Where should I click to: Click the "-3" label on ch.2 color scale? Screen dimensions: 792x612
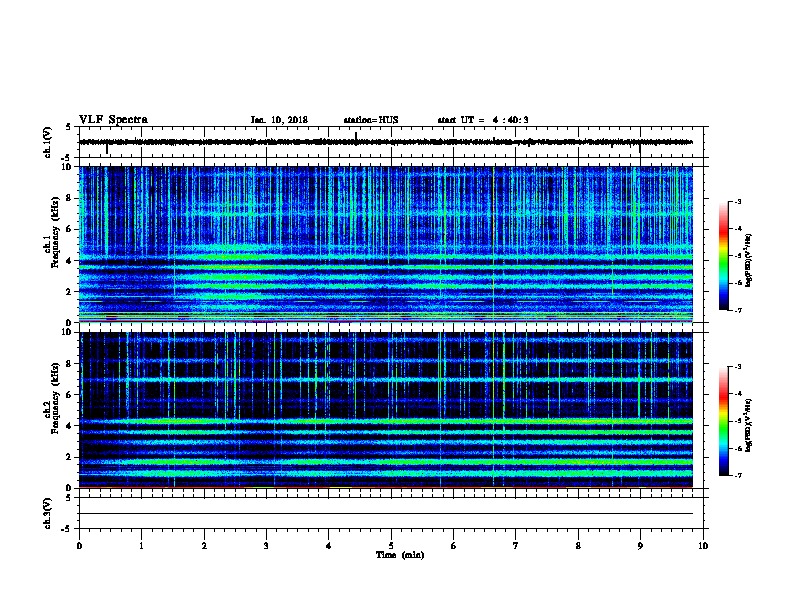737,367
